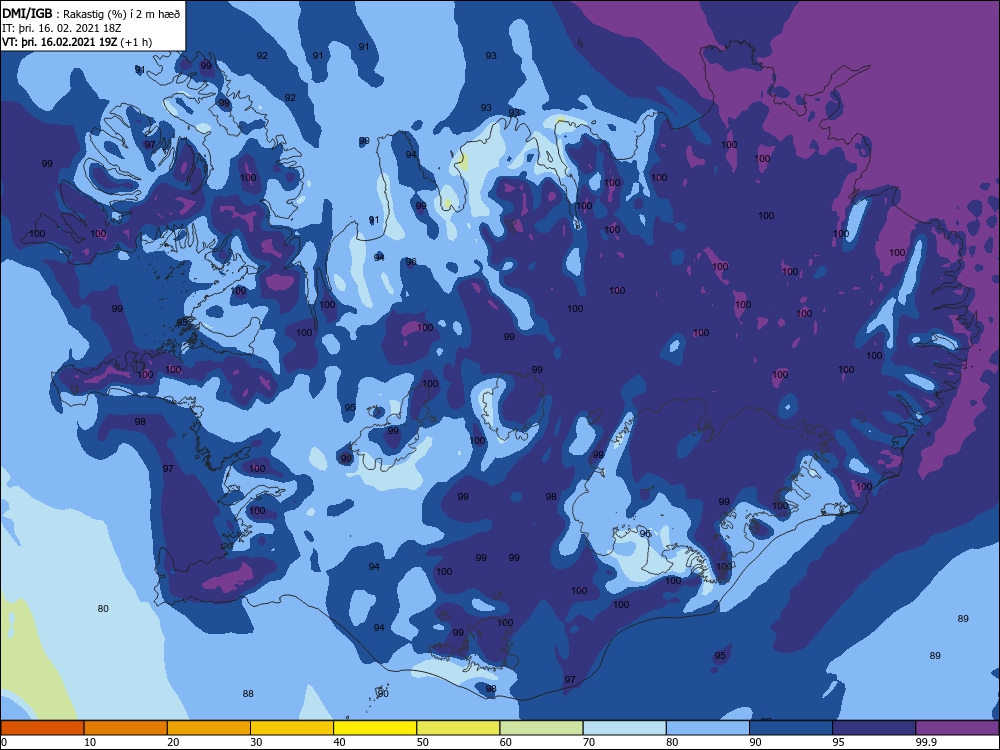
Task: Click the pale yellow 50–60 legend swatch
Action: [459, 728]
